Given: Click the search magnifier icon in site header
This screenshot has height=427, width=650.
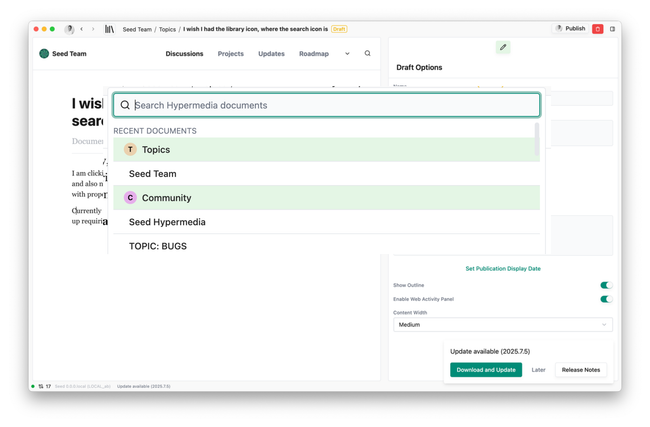Looking at the screenshot, I should click(367, 54).
